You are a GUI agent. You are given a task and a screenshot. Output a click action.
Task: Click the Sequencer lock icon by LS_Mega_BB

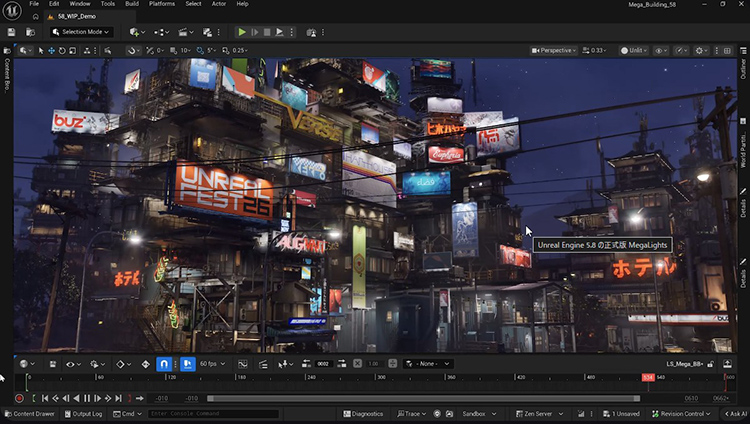(711, 364)
